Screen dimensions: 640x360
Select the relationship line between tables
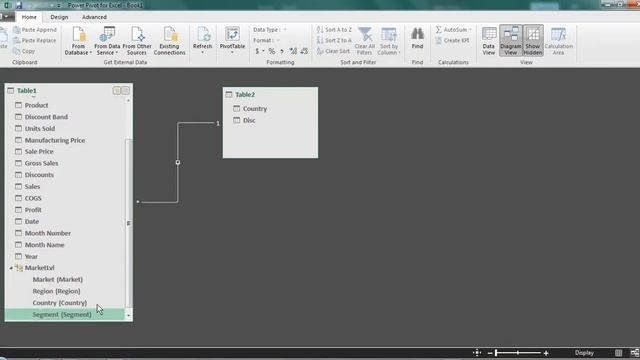click(178, 162)
